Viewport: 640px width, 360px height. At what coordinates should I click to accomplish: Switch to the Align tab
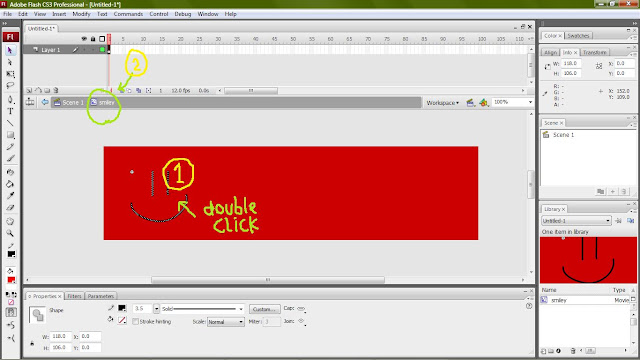click(550, 53)
